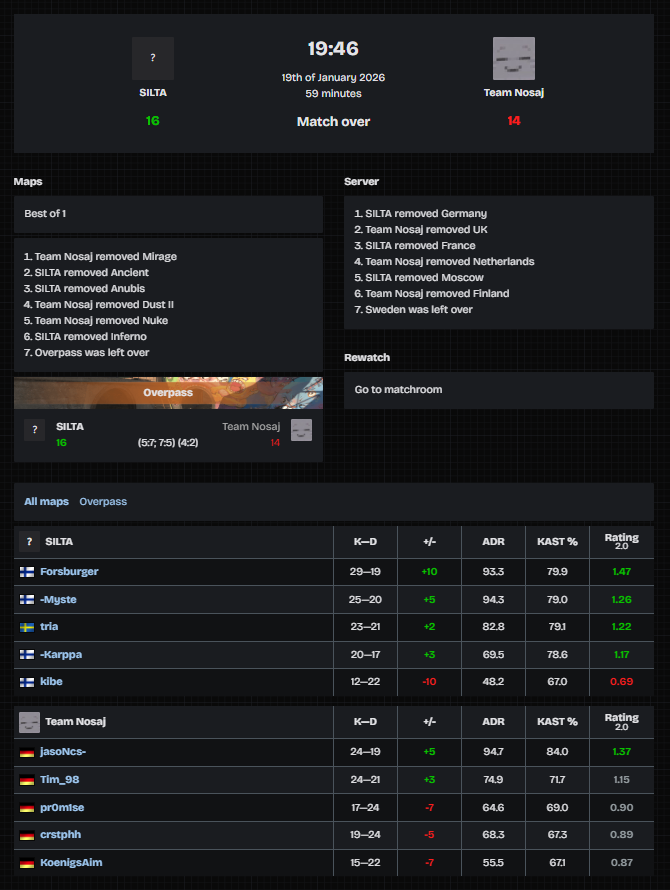
Task: Click Forsburger's 1.47 rating value
Action: (x=622, y=572)
